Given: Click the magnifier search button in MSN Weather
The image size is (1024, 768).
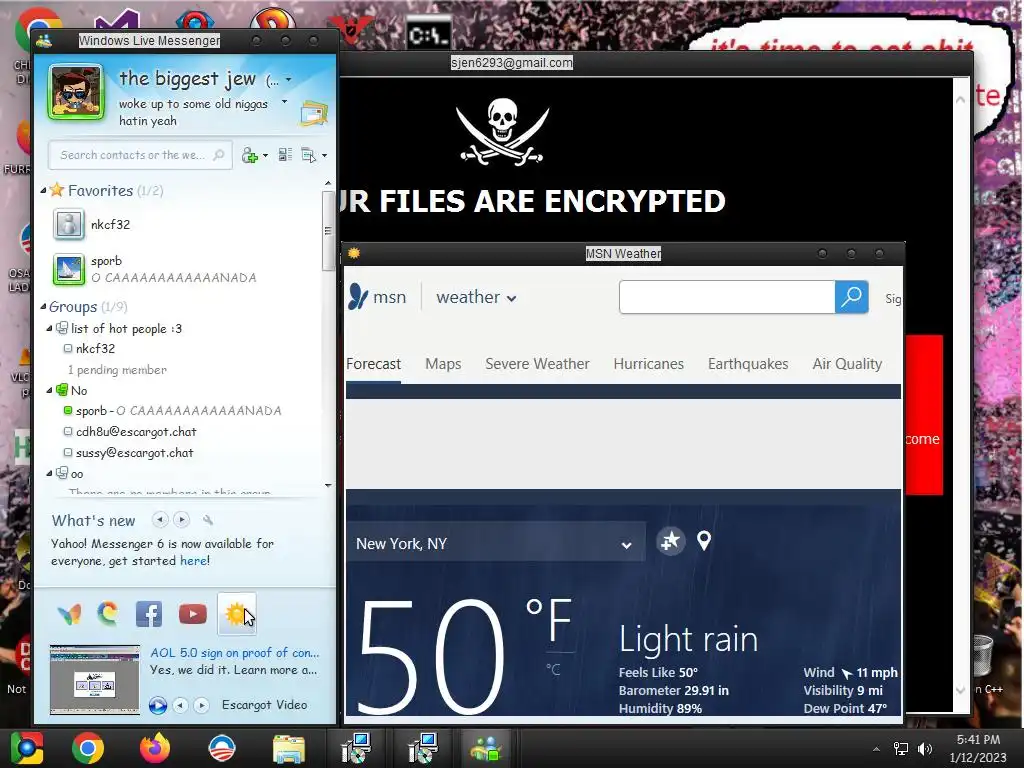Looking at the screenshot, I should tap(852, 297).
